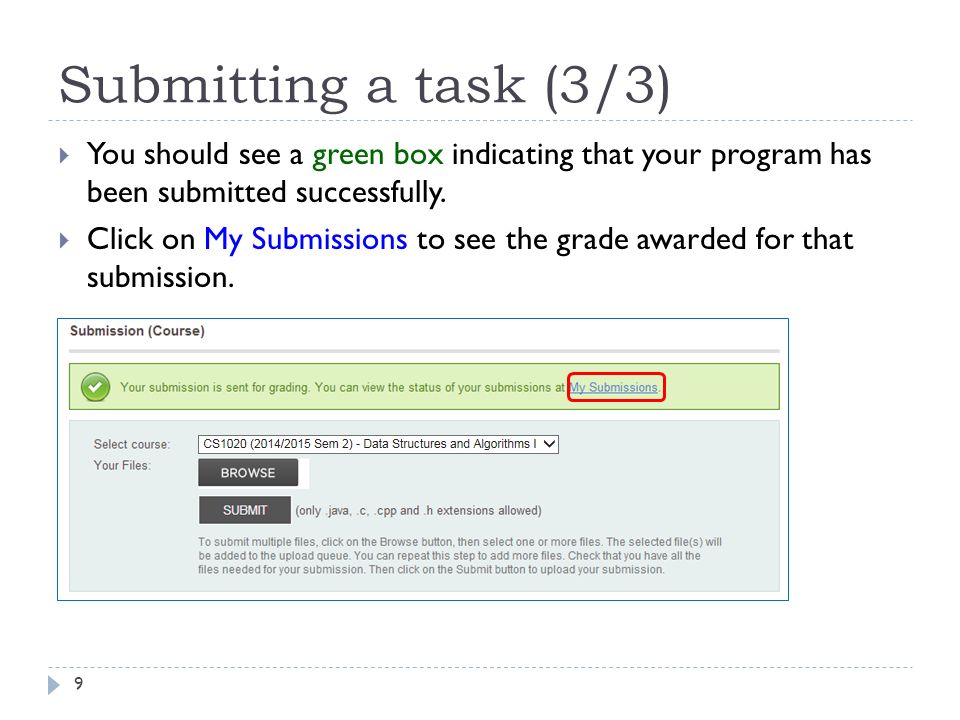
Task: Click the Select course label
Action: (132, 444)
